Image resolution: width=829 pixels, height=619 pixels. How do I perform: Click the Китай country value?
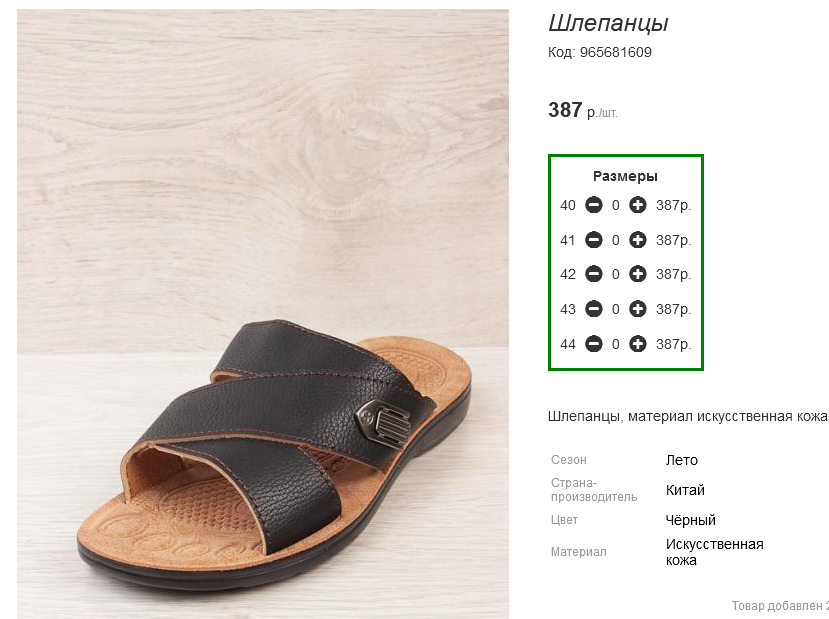point(685,490)
